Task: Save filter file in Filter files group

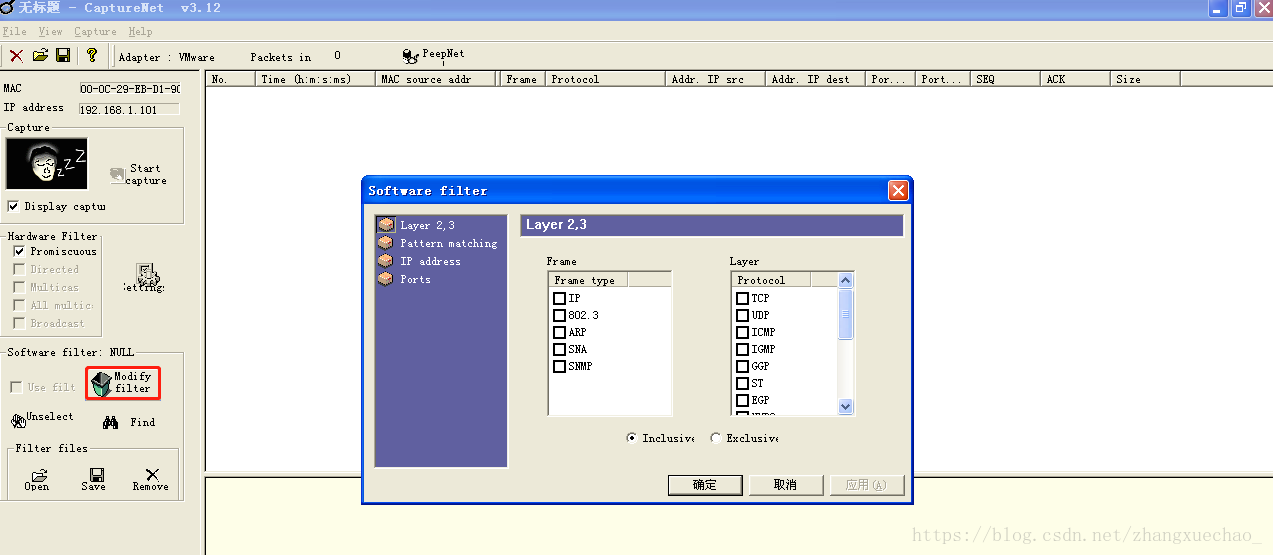Action: click(94, 479)
